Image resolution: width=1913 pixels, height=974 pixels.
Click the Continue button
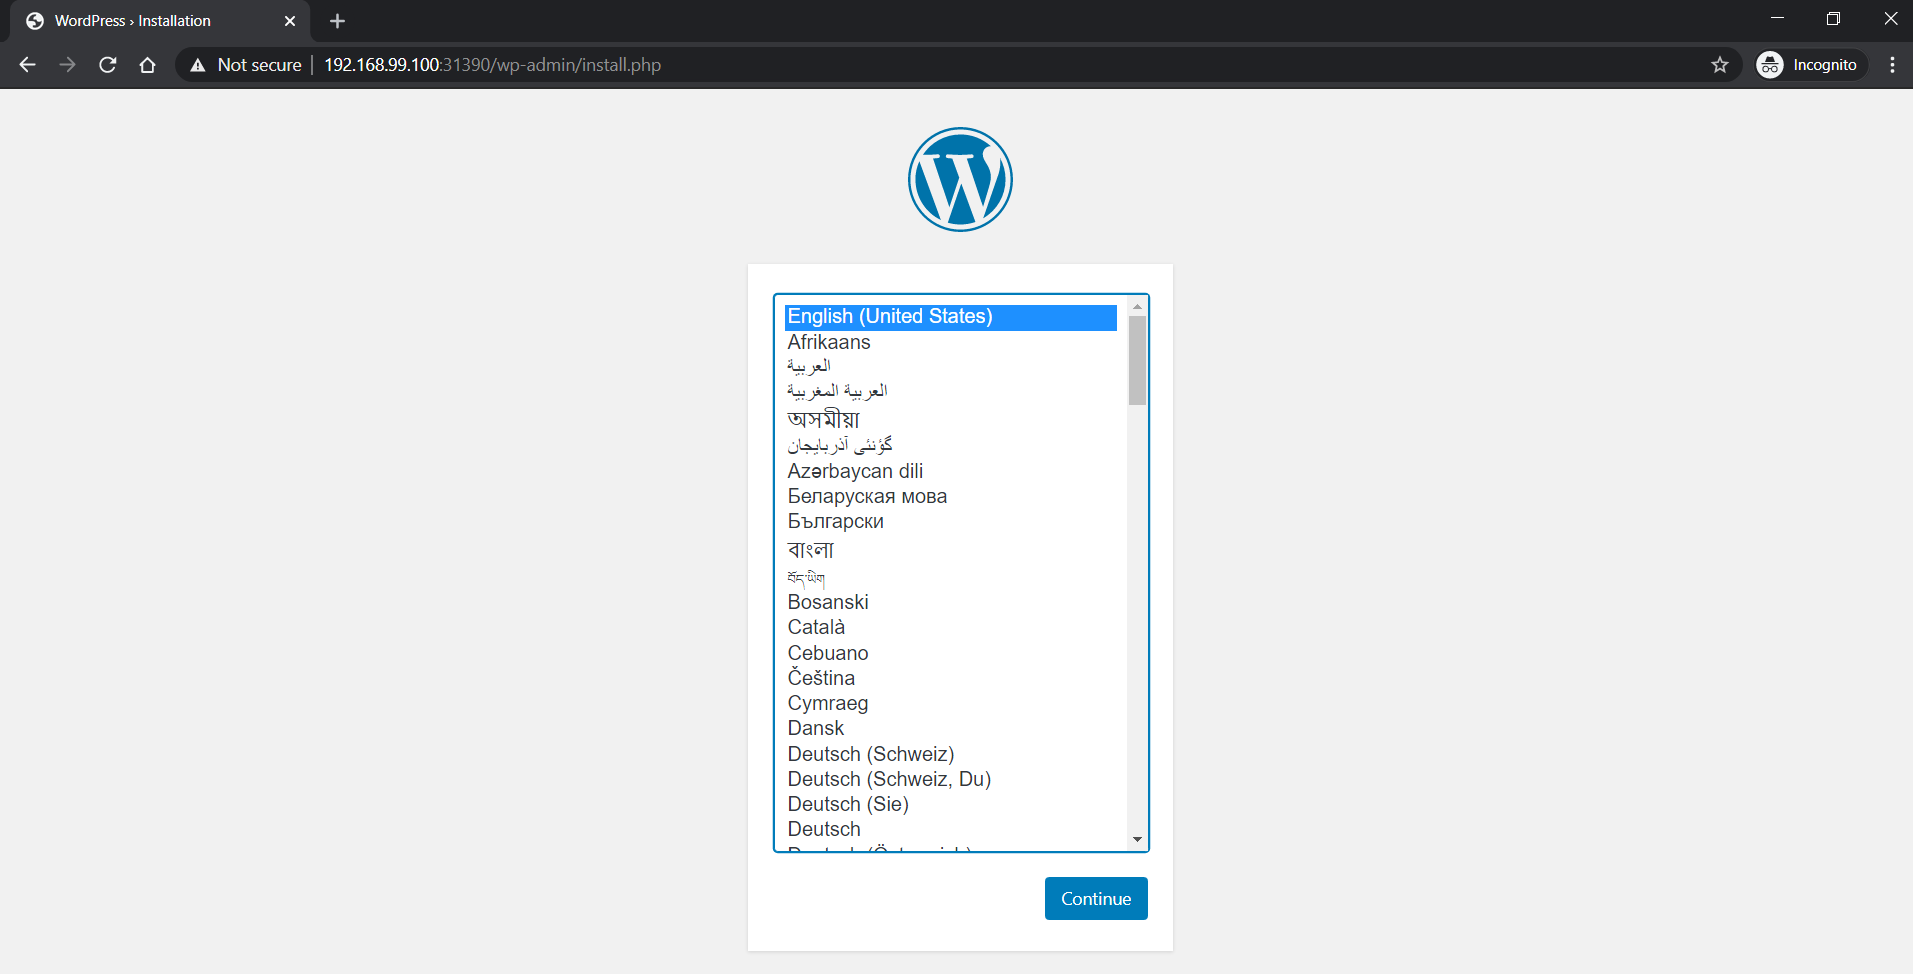tap(1096, 898)
